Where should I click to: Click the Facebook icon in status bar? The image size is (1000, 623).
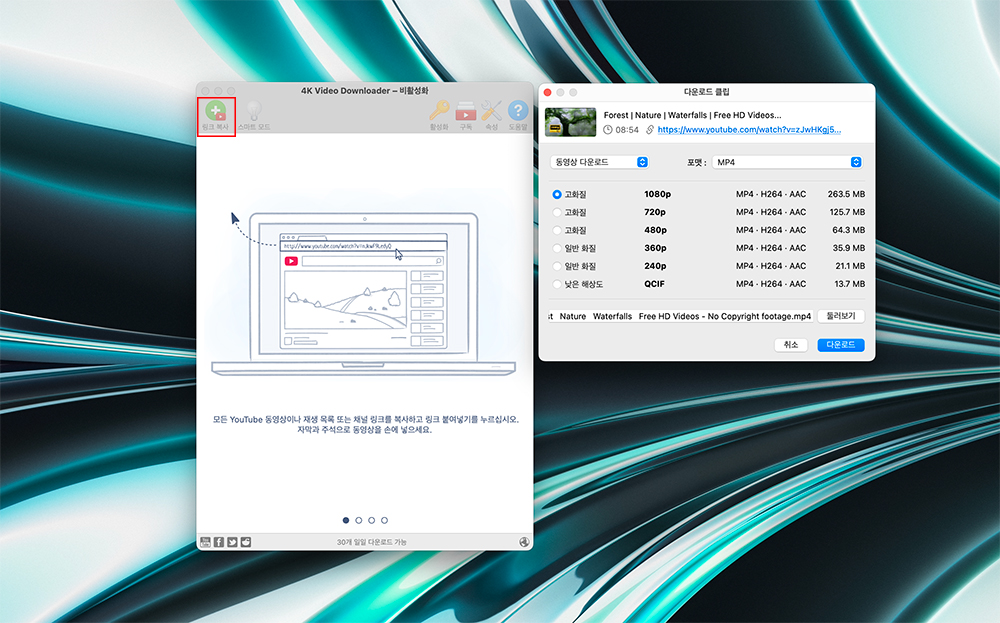tap(219, 542)
